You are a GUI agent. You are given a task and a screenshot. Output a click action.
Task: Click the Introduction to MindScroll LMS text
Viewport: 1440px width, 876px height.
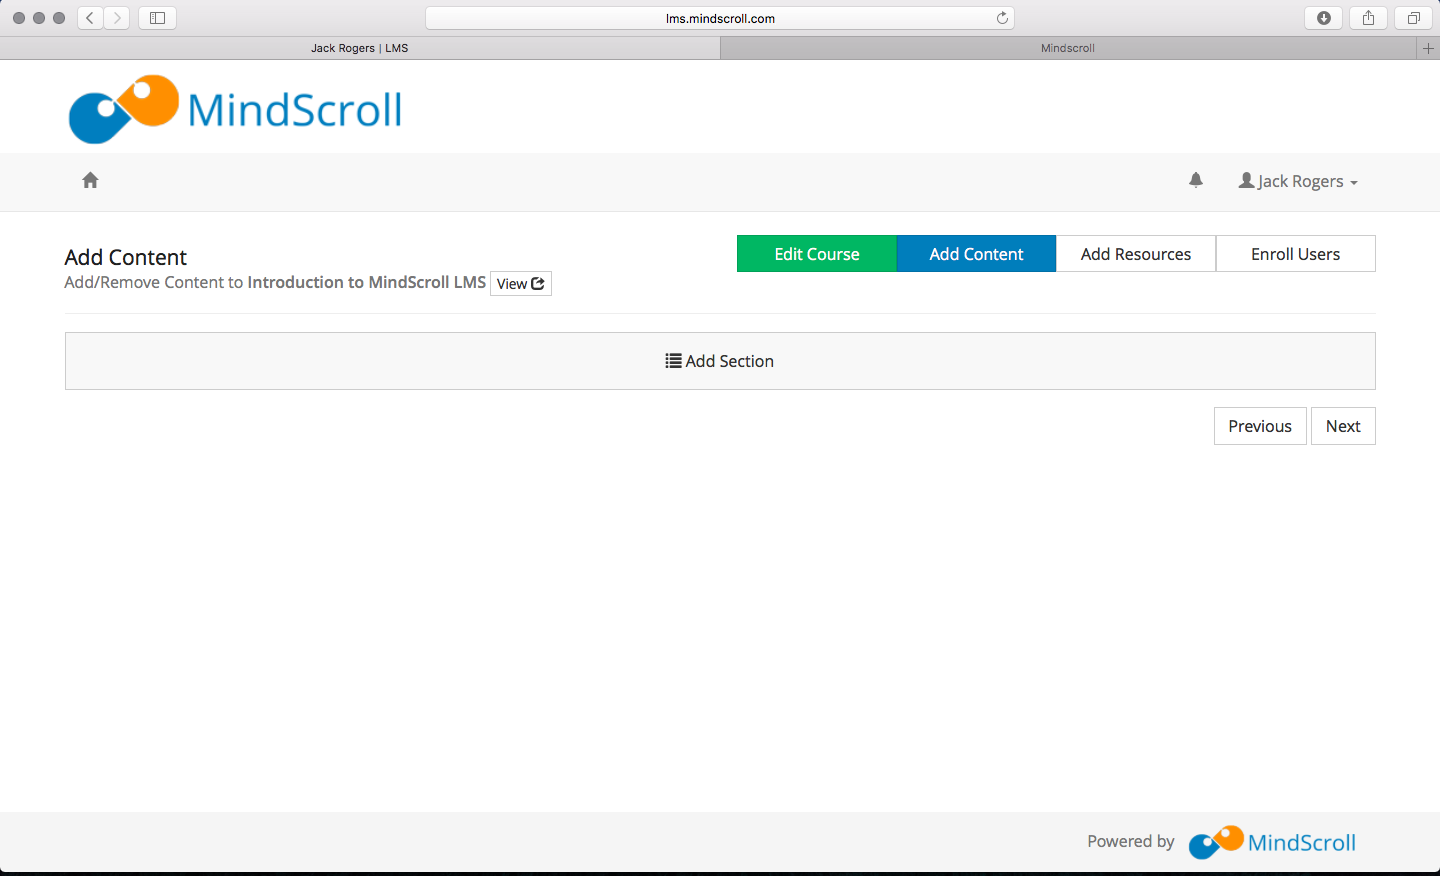(x=367, y=282)
